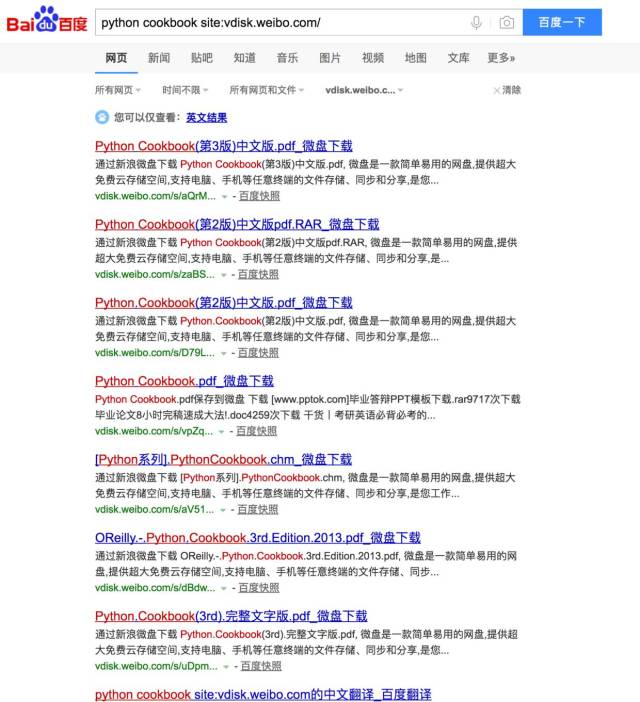This screenshot has height=702, width=640.
Task: Open 百度快照 for the aQrM result
Action: pyautogui.click(x=259, y=196)
